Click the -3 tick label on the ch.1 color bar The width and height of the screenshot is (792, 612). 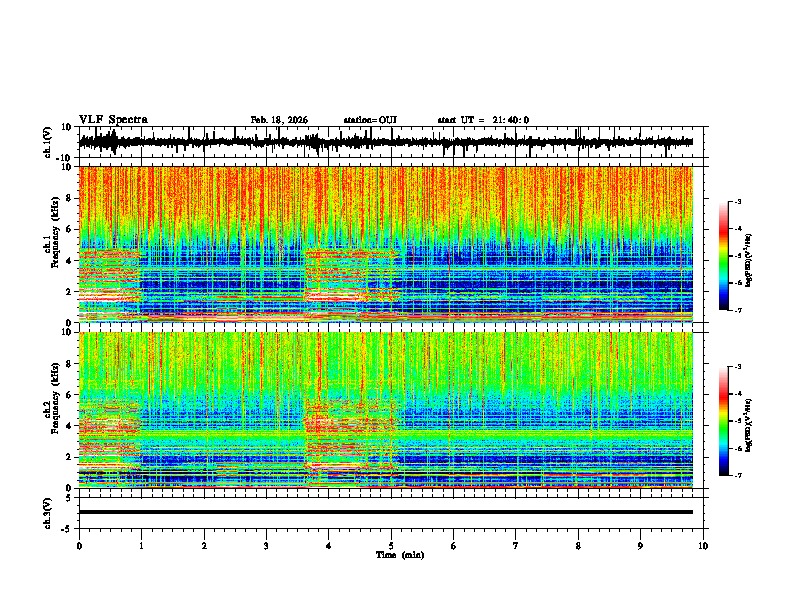click(x=738, y=201)
